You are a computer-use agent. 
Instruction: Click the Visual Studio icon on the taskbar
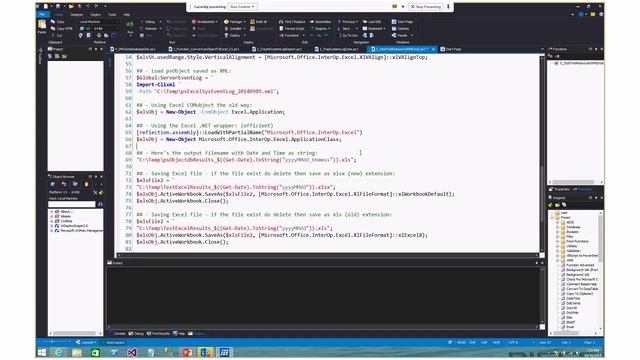[x=132, y=352]
